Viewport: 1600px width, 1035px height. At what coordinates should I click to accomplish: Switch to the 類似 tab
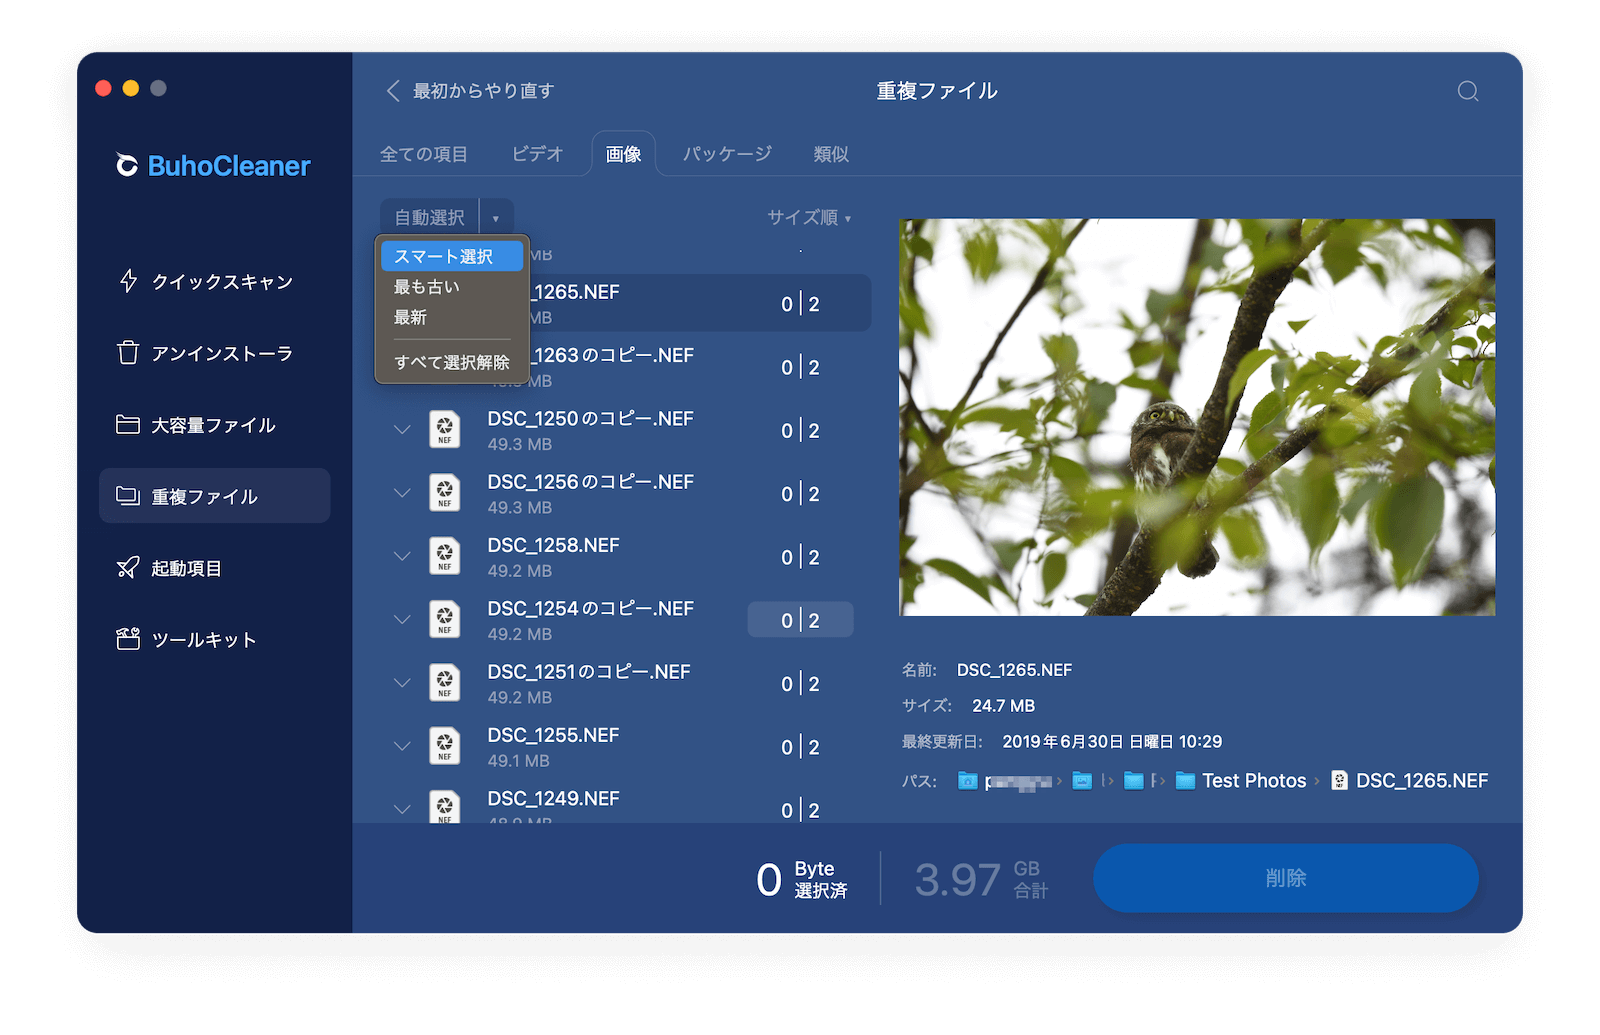click(831, 154)
